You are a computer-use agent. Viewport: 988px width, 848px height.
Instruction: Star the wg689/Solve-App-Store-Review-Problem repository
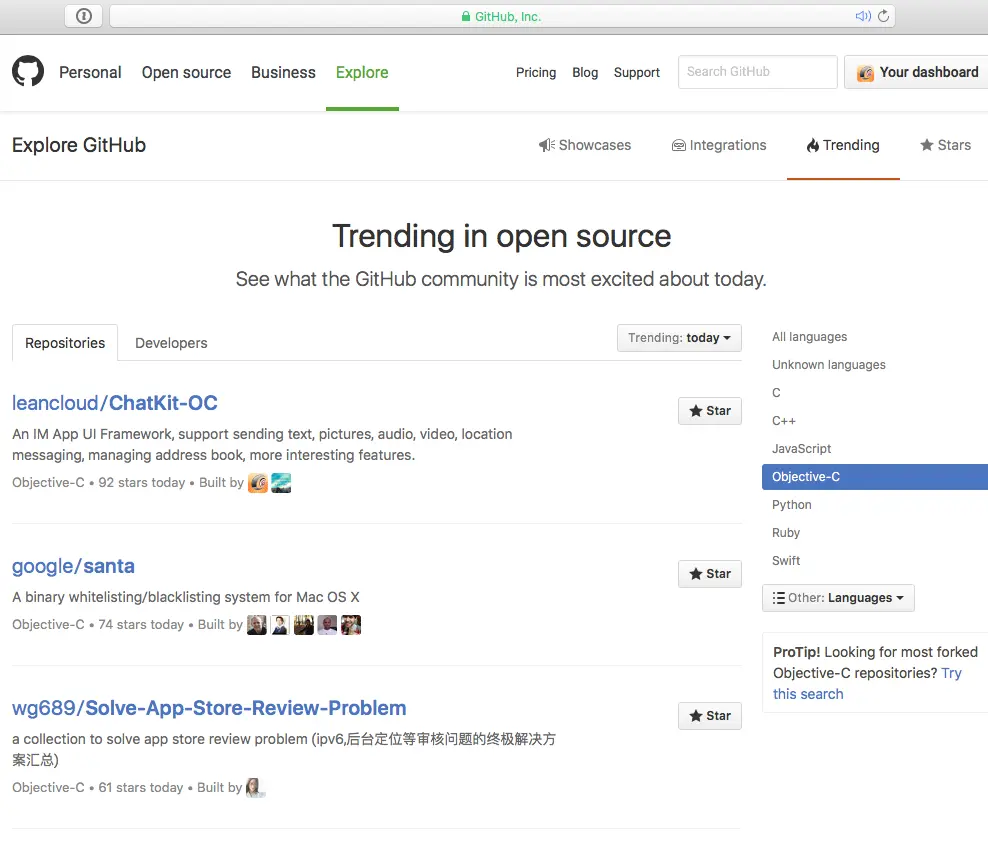(709, 716)
